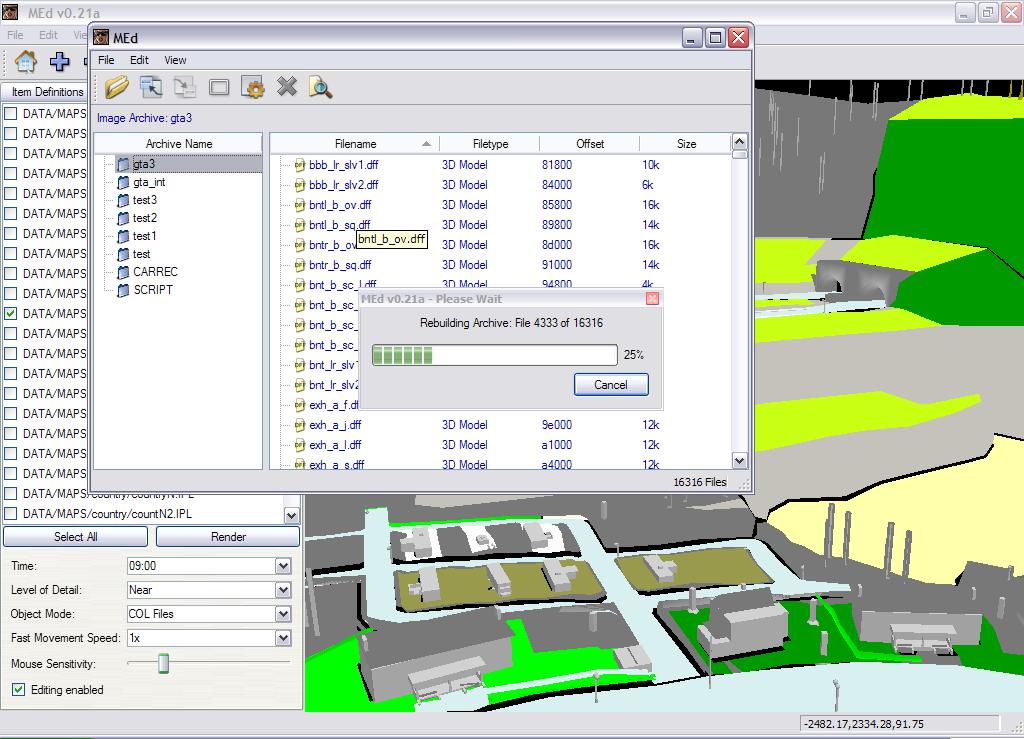Click the Archive Name column header
This screenshot has width=1024, height=739.
pos(178,144)
